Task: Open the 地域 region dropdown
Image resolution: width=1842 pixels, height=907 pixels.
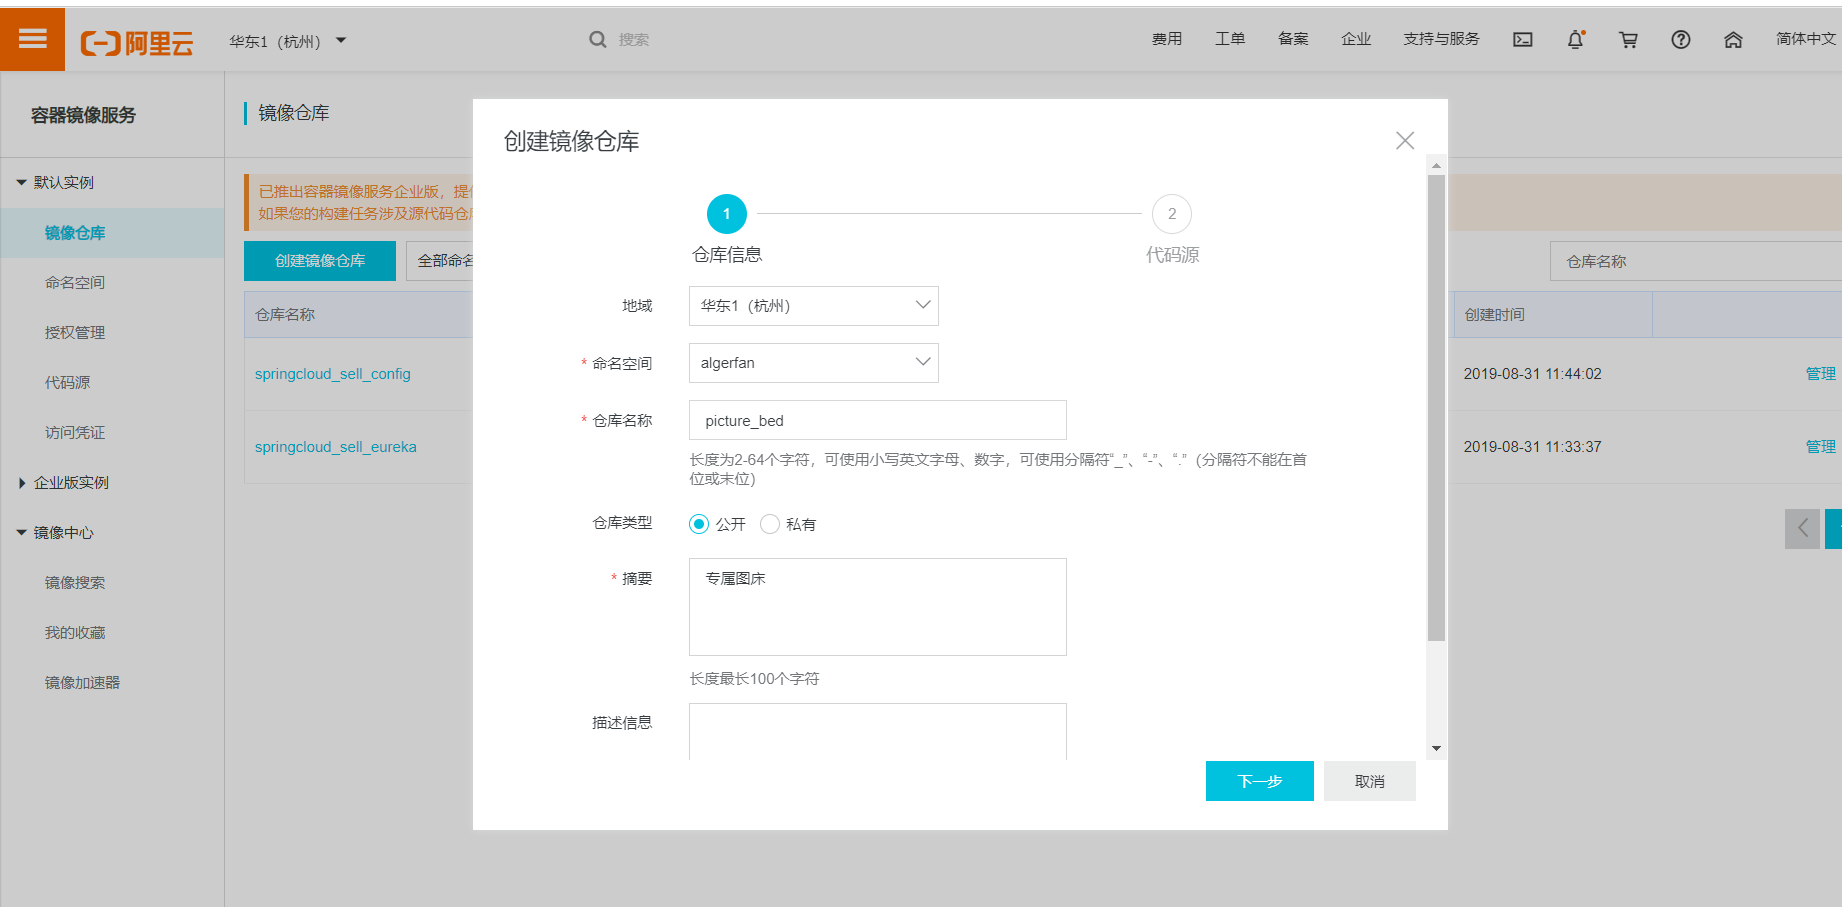Action: [x=814, y=306]
